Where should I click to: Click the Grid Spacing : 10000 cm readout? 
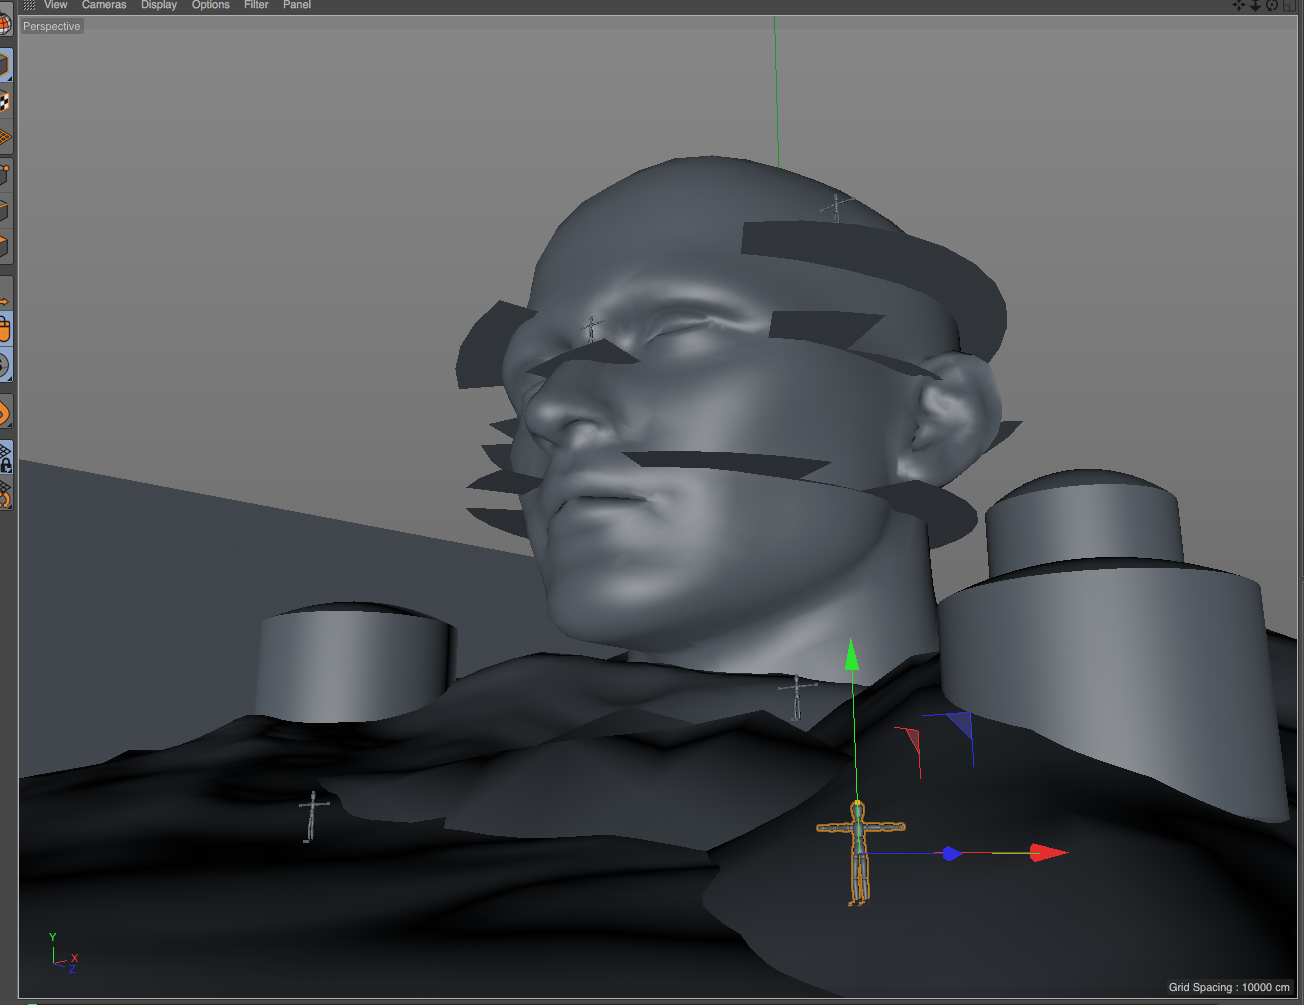click(x=1229, y=987)
